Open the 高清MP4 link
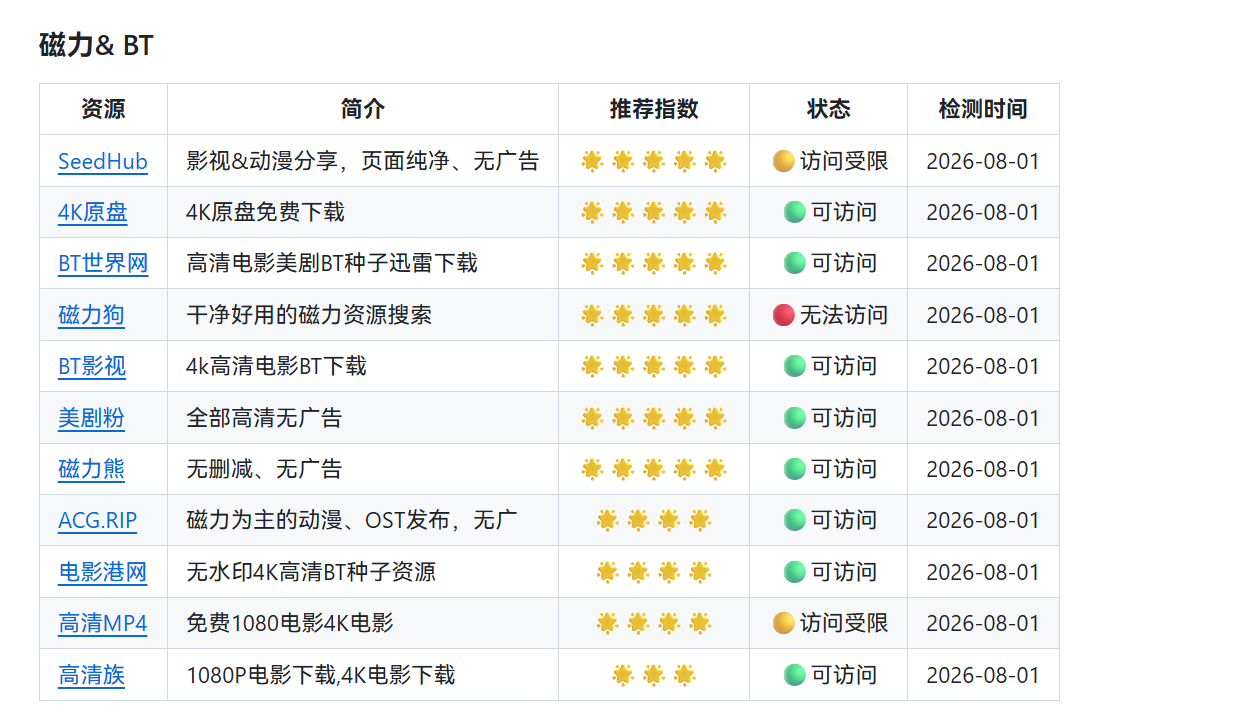The width and height of the screenshot is (1250, 723). [x=103, y=623]
